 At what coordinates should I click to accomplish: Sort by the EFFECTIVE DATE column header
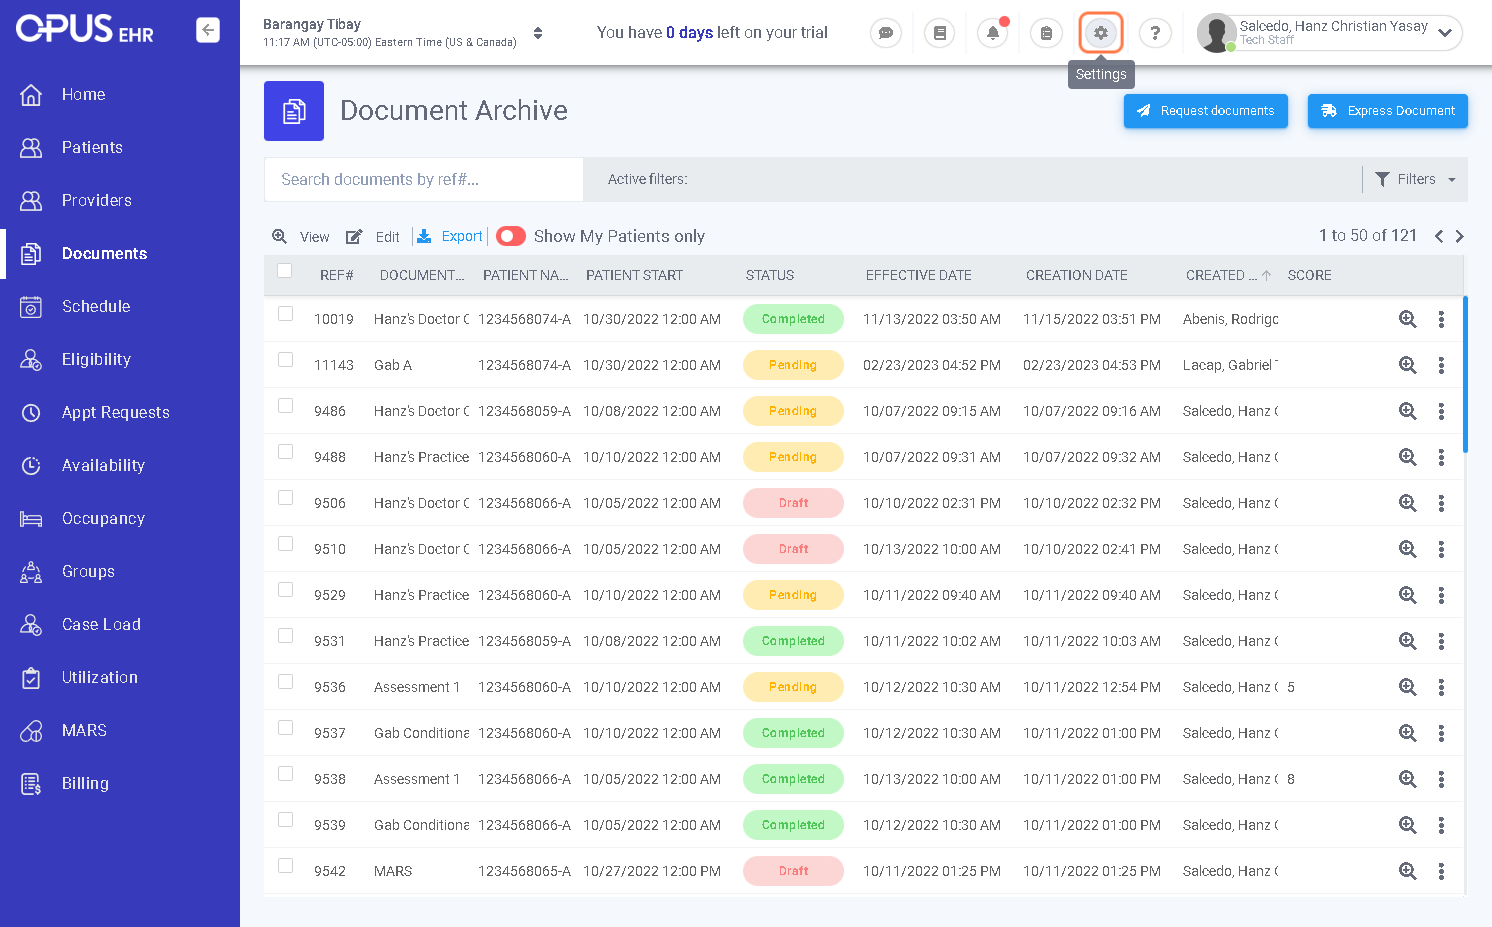point(918,275)
